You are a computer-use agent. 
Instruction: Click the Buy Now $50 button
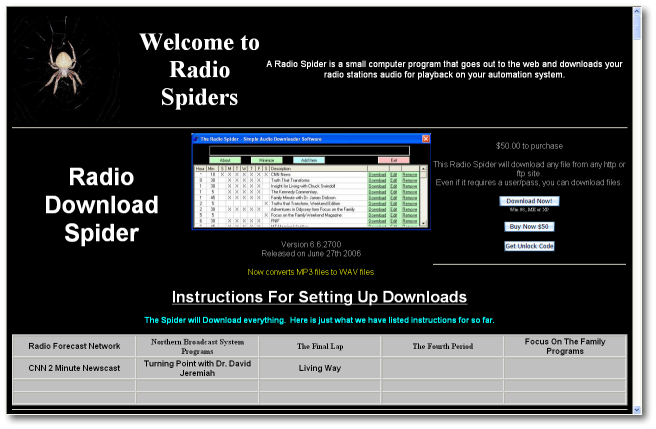click(x=529, y=227)
